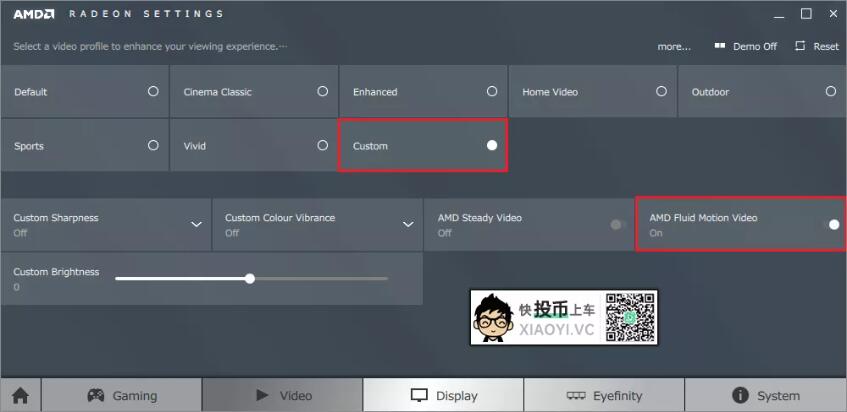Select the Cinema Classic profile radio button
This screenshot has height=412, width=847.
tap(322, 91)
